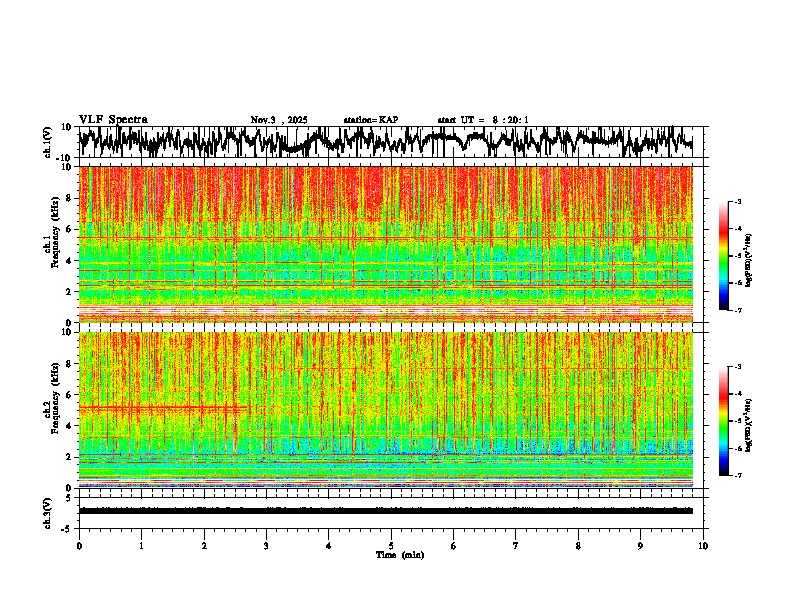Click the ch.3(V) axis label

click(48, 513)
